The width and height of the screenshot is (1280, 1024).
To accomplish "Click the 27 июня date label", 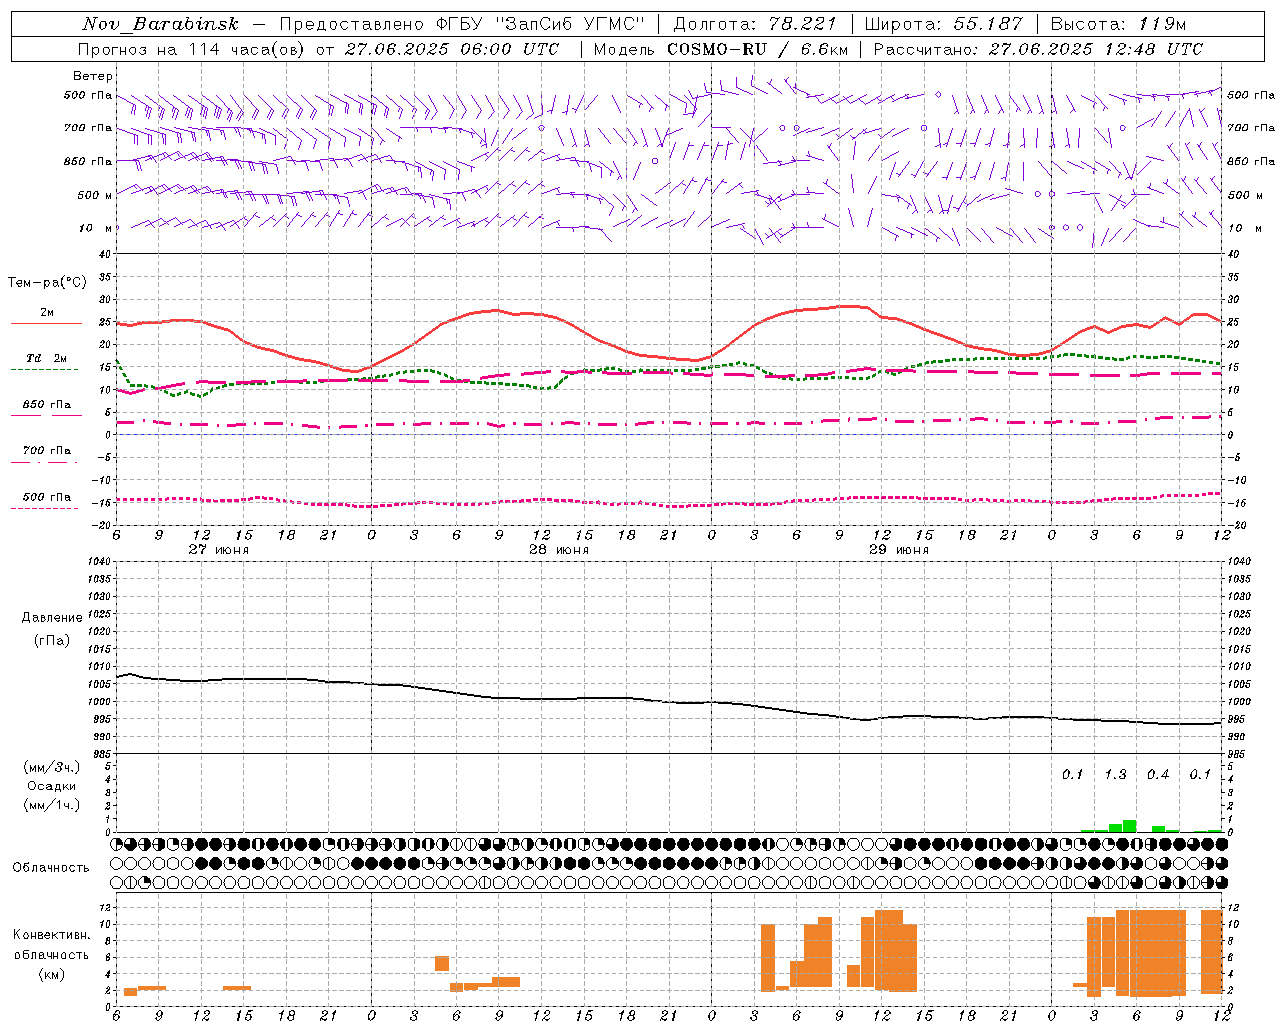I will [219, 550].
